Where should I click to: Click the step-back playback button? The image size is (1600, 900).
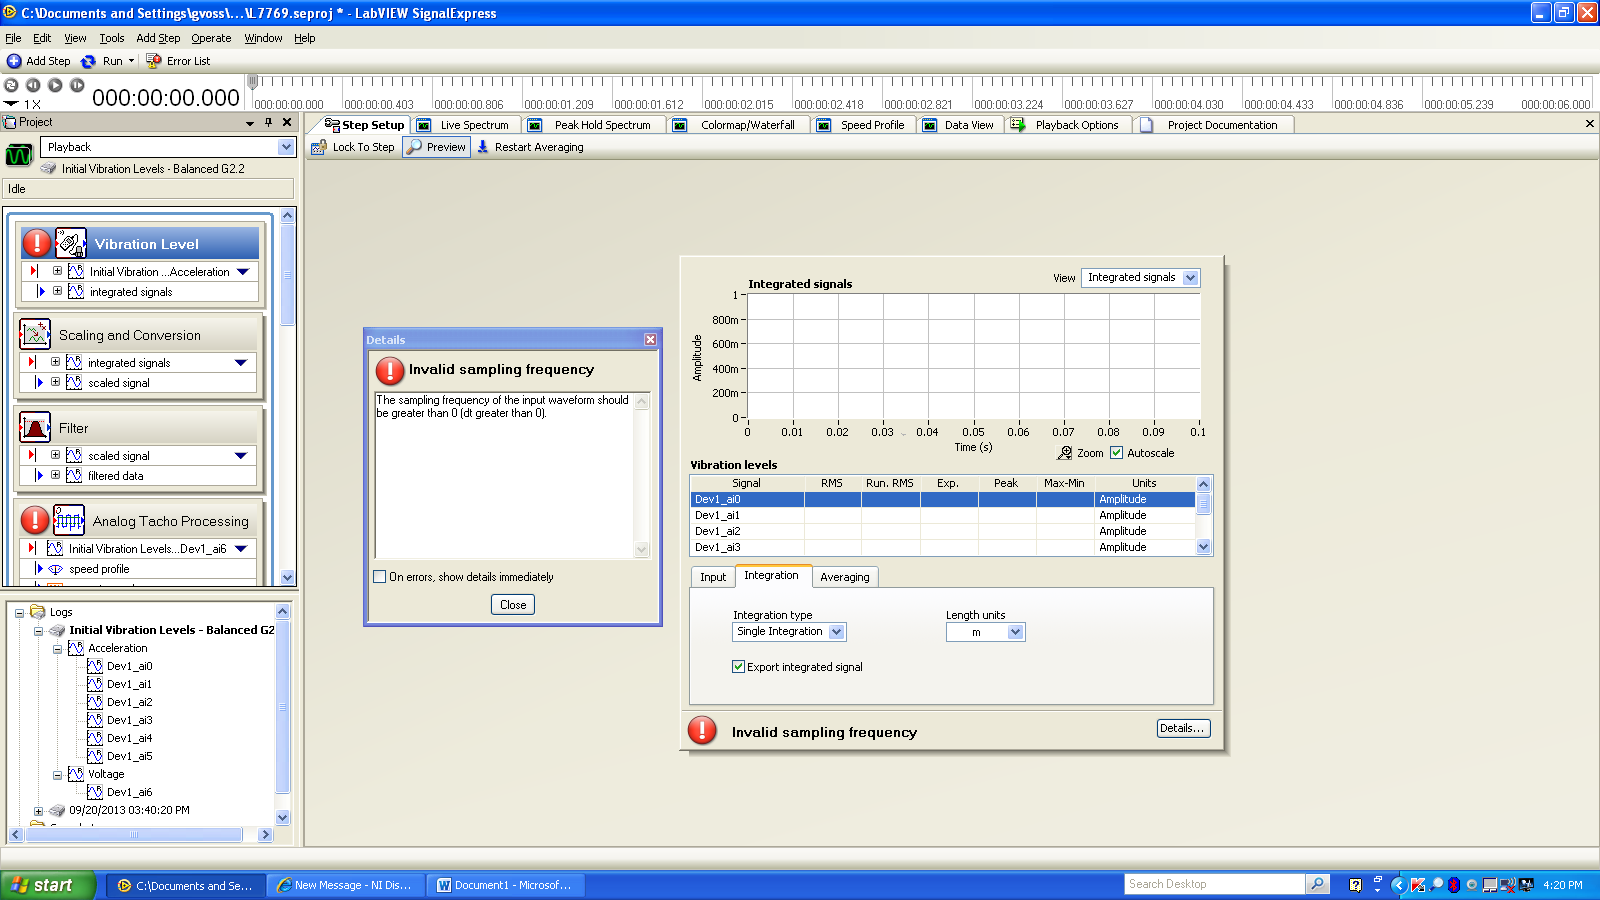33,85
